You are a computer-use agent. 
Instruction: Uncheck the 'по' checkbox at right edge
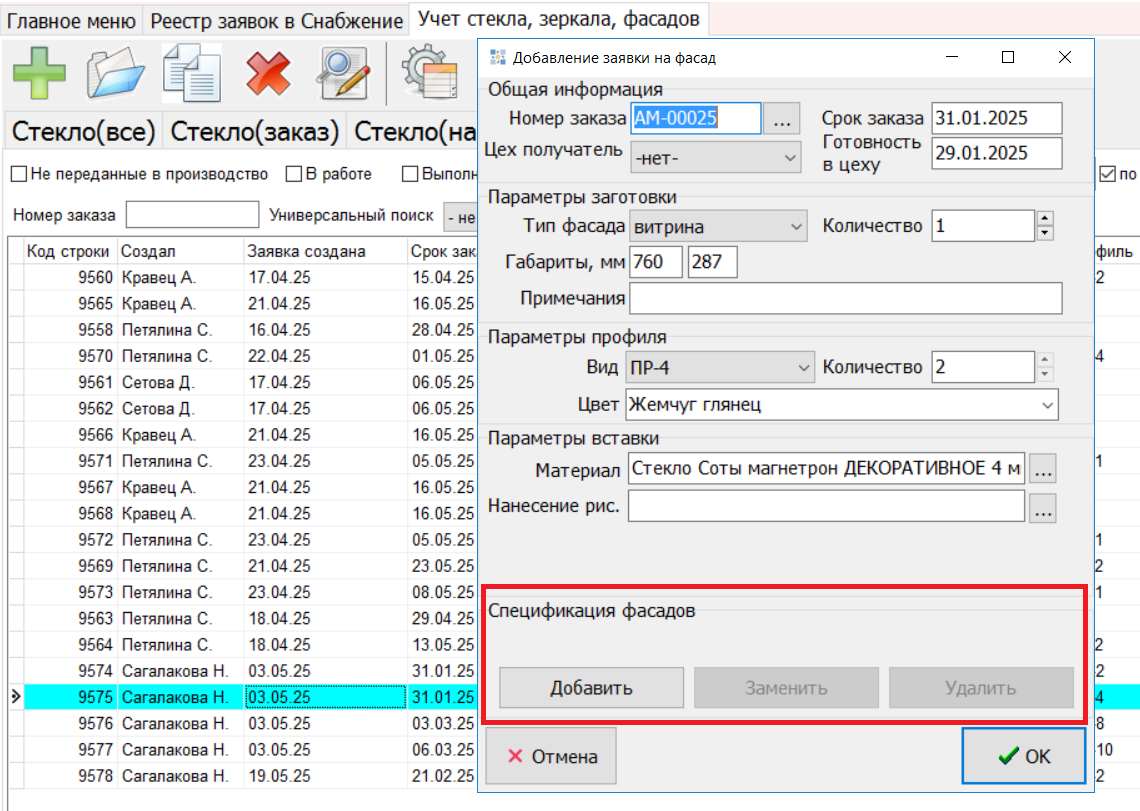click(1107, 174)
